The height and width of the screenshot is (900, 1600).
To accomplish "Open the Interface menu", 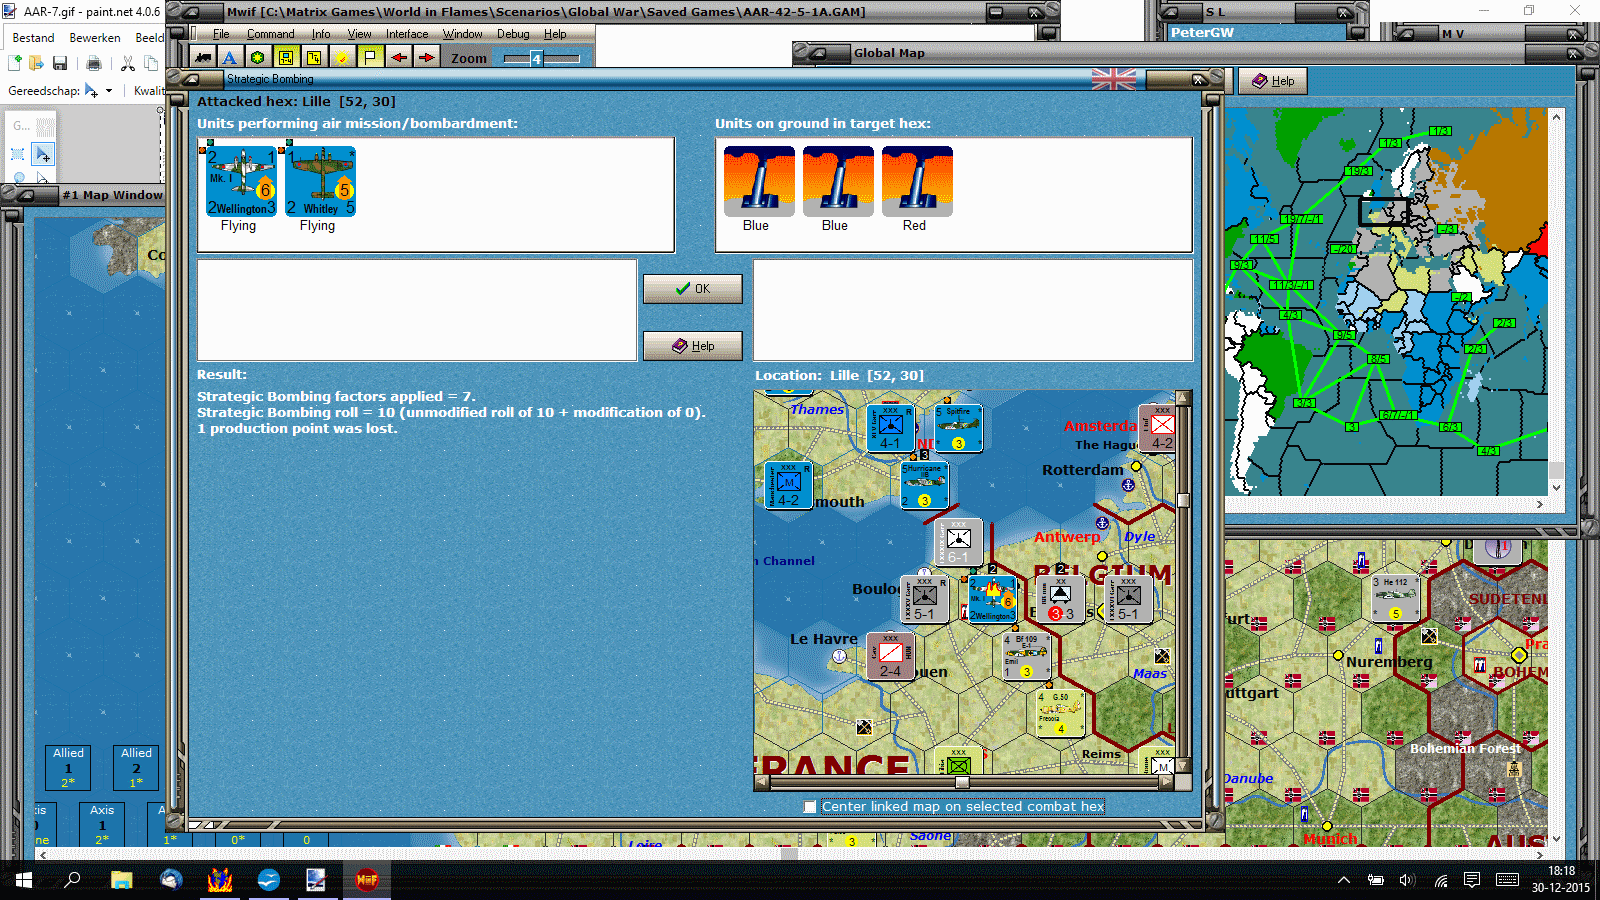I will pyautogui.click(x=407, y=34).
